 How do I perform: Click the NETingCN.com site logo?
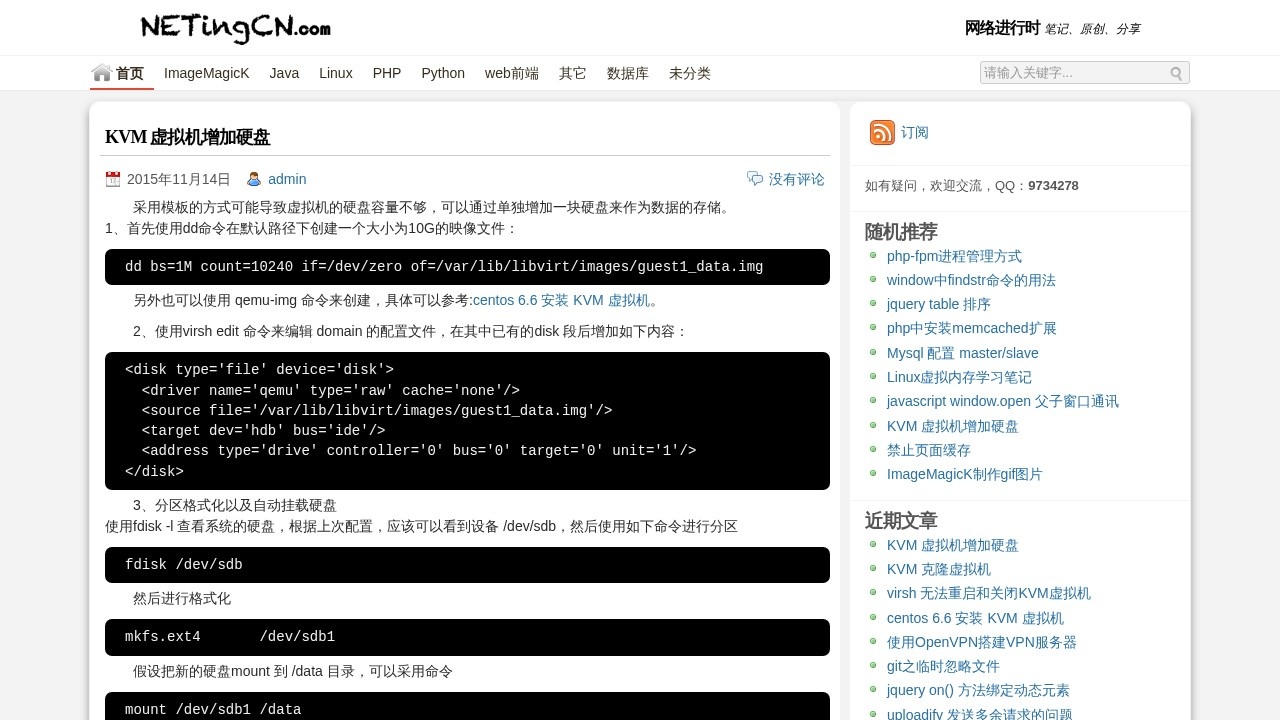pos(235,28)
